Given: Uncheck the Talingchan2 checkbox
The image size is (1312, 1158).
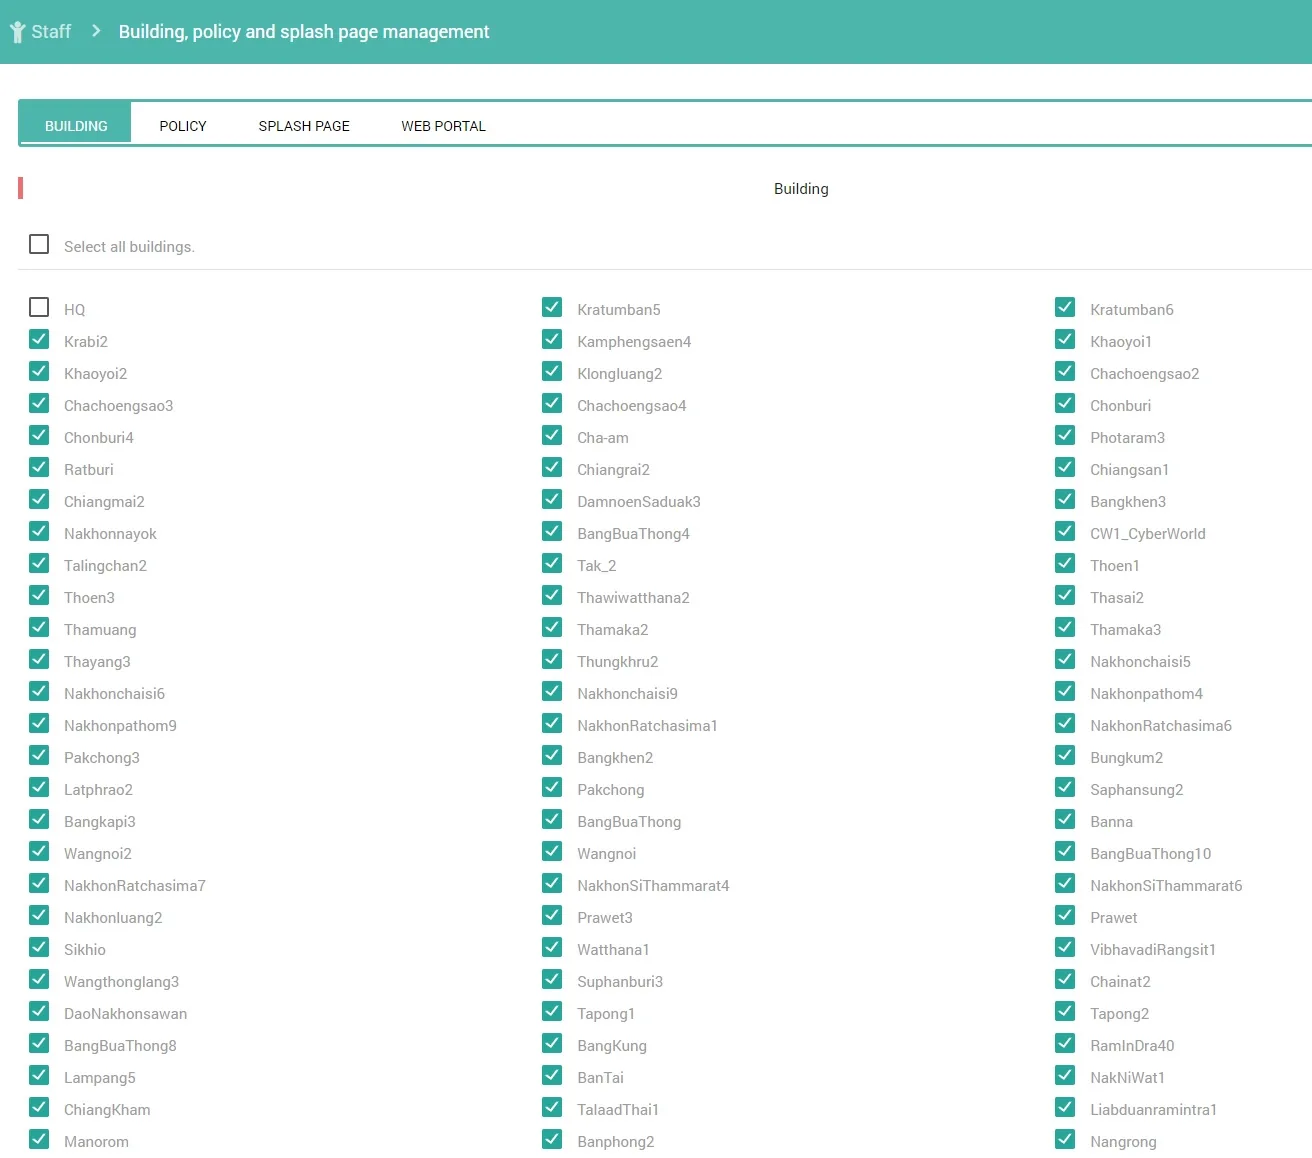Looking at the screenshot, I should (x=39, y=563).
